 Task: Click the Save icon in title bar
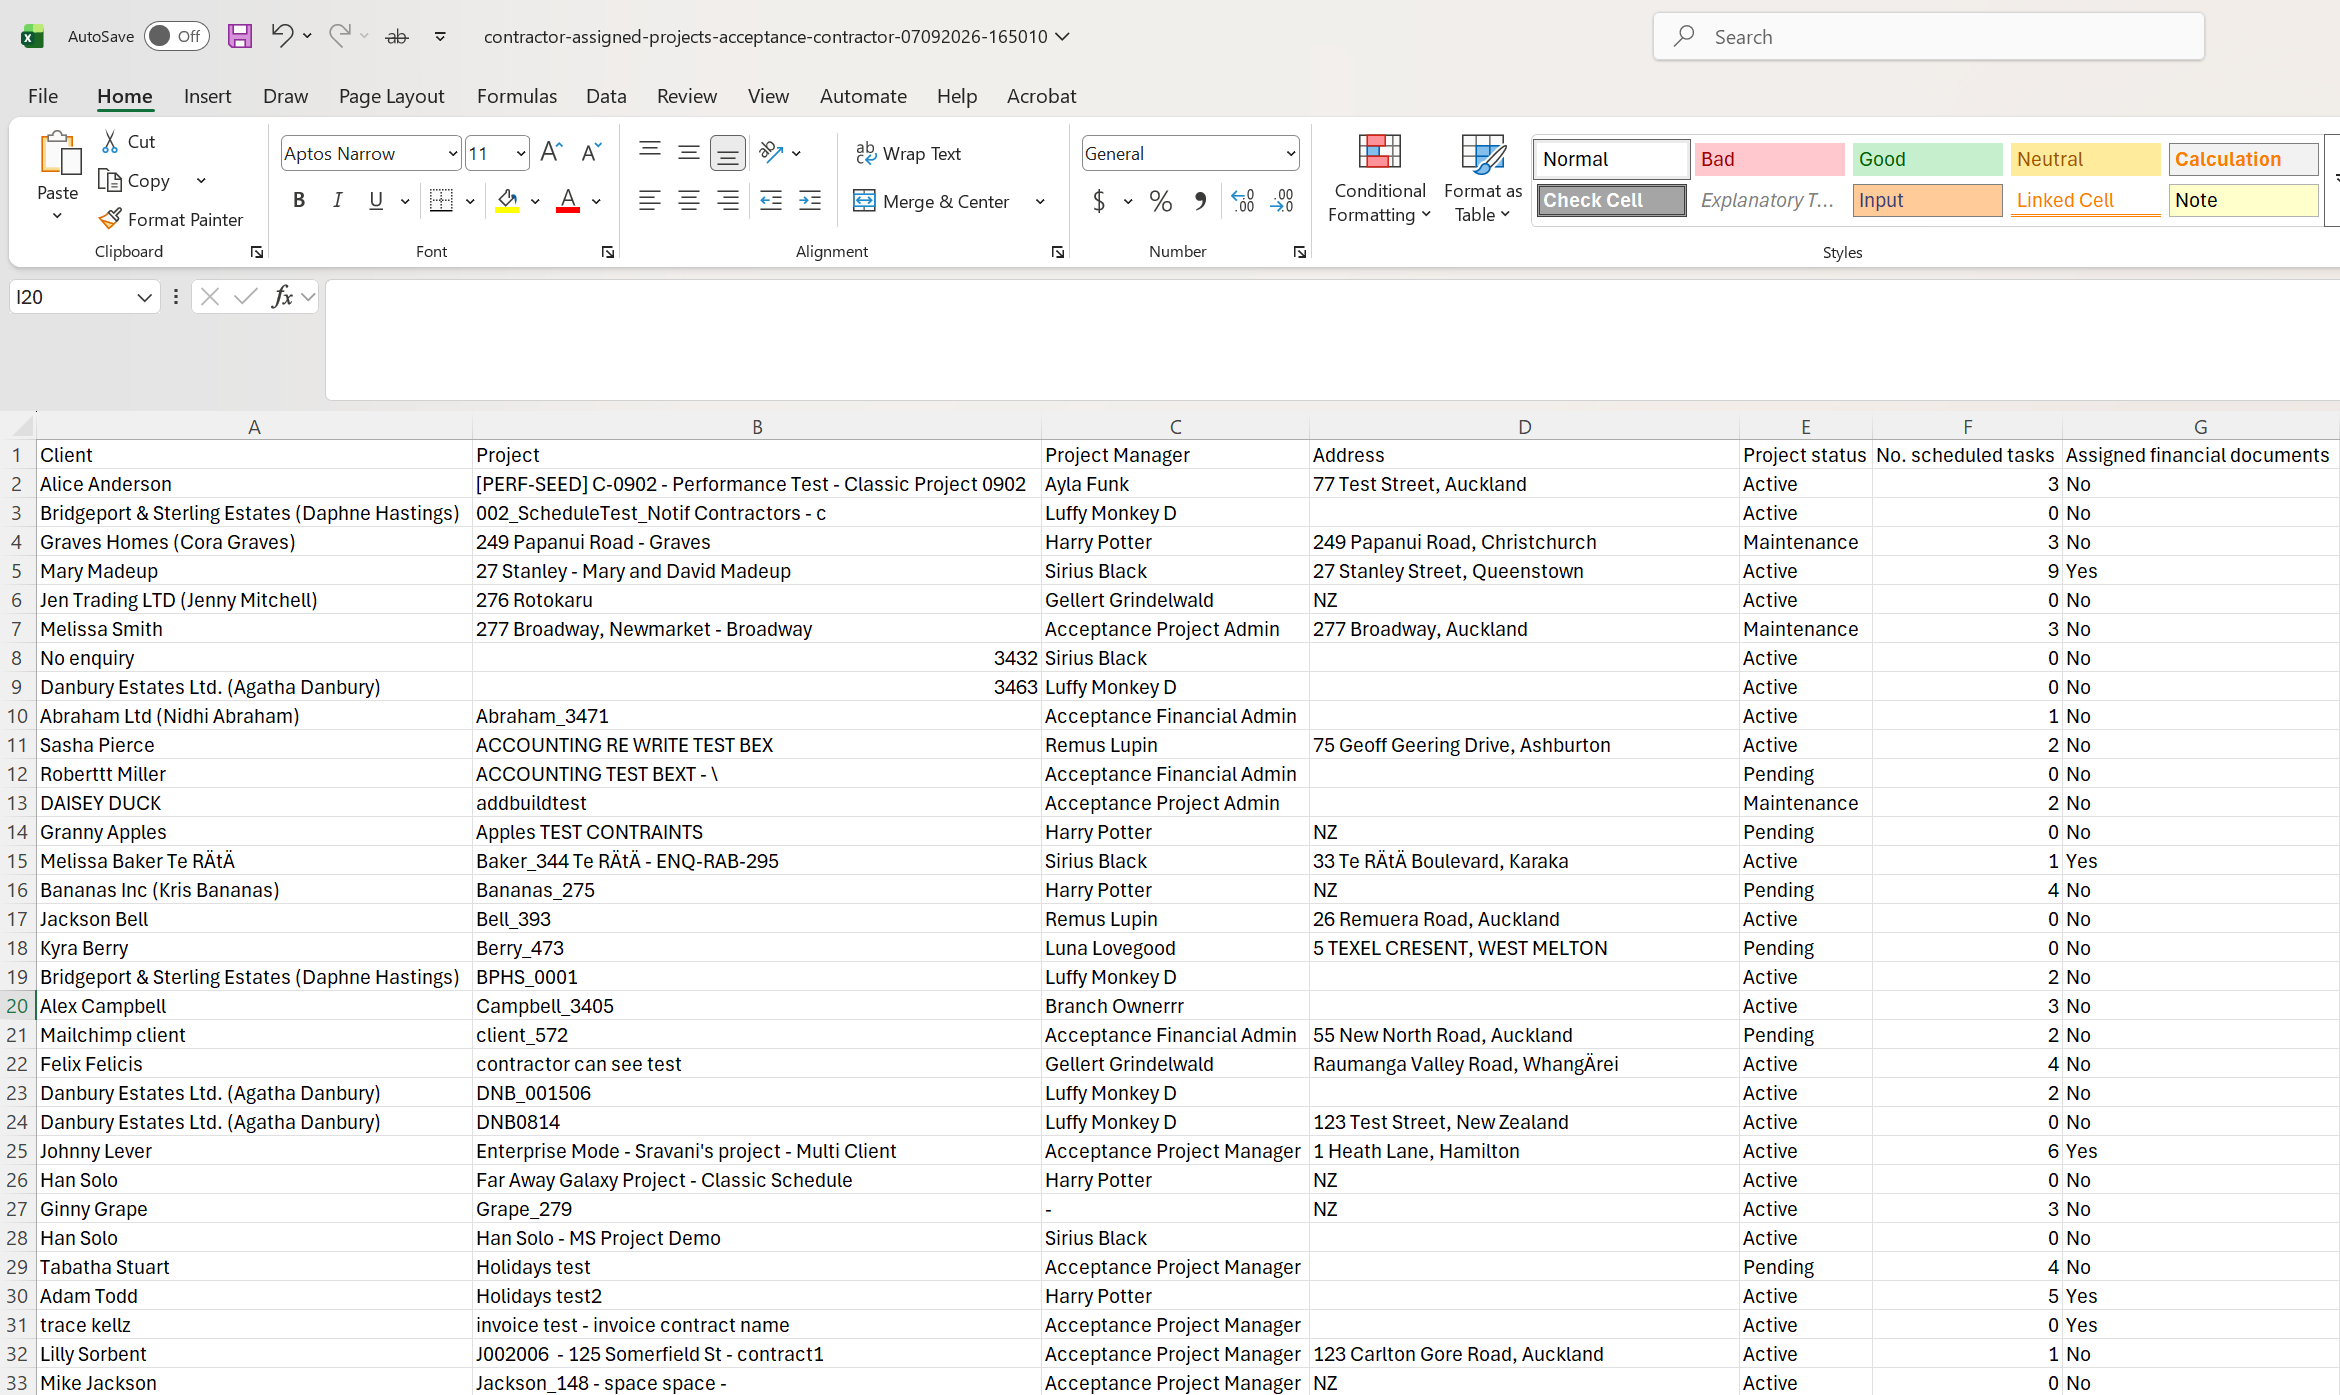tap(240, 37)
